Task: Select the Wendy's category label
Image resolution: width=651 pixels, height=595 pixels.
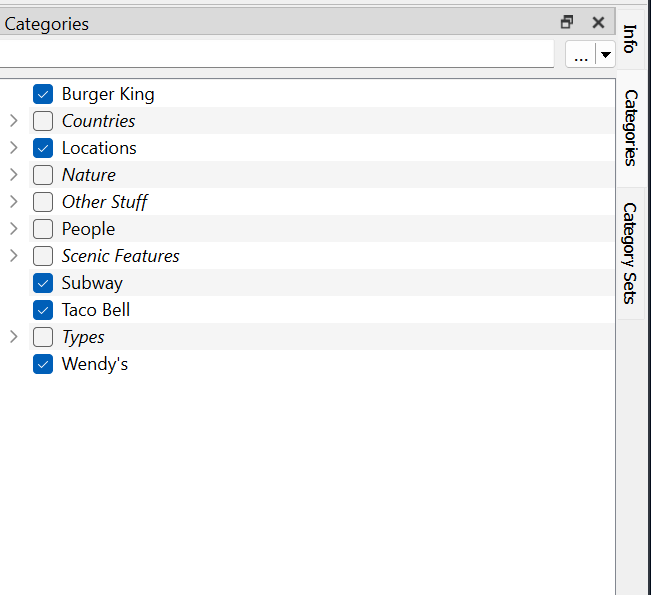Action: pos(95,364)
